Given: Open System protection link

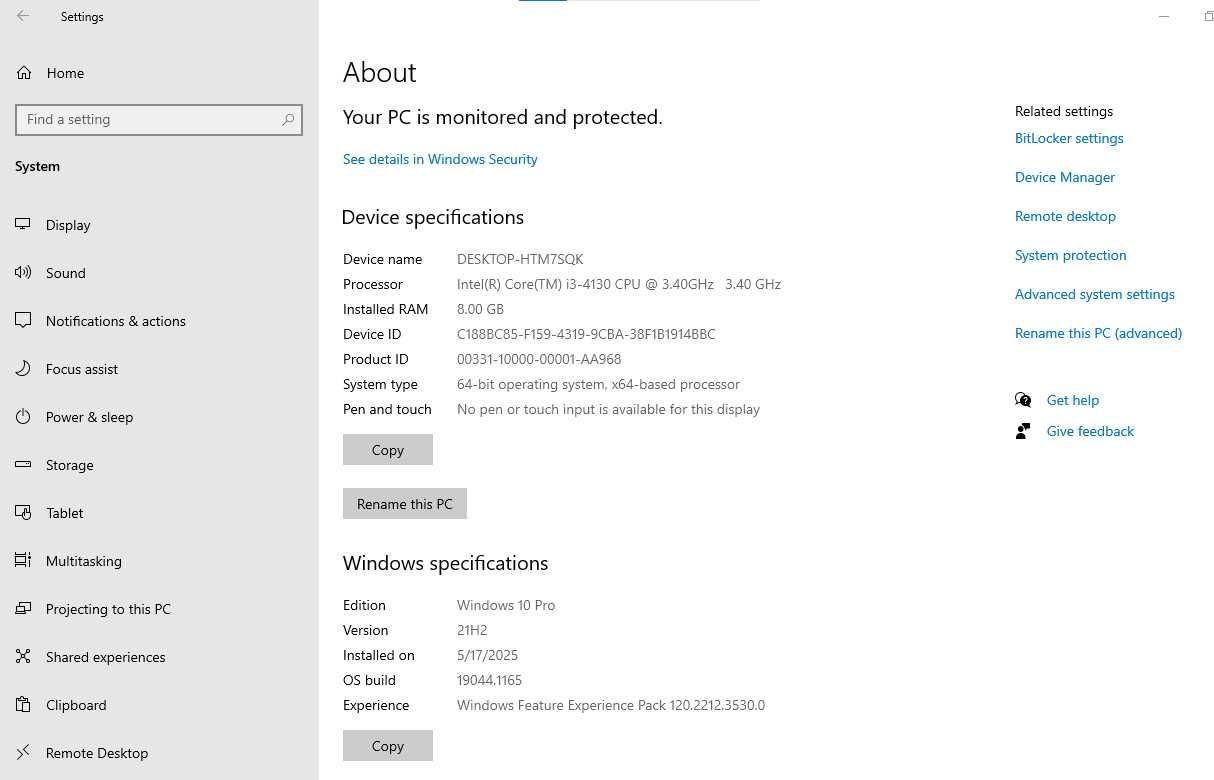Looking at the screenshot, I should click(1071, 255).
